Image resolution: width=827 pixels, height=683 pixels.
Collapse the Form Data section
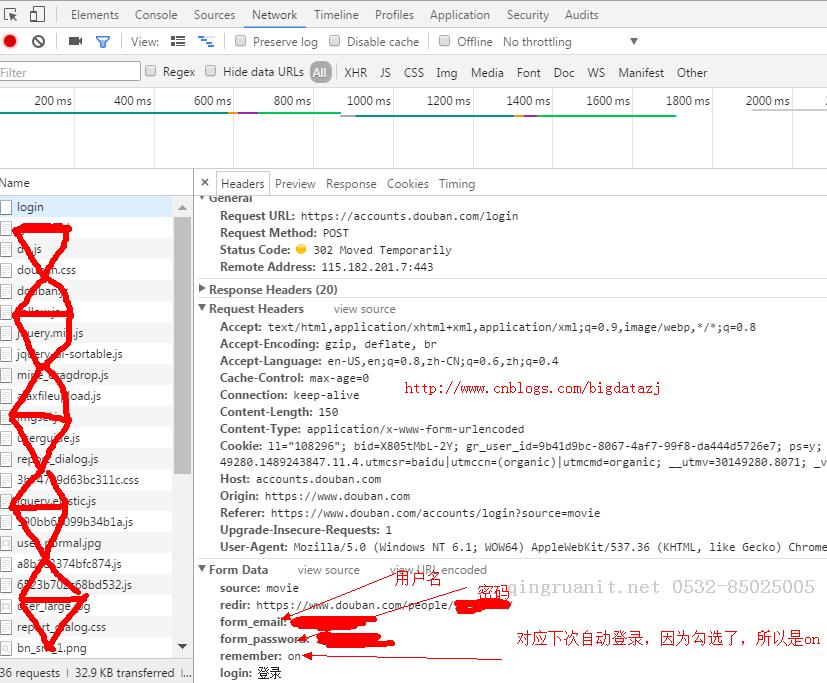pyautogui.click(x=202, y=569)
